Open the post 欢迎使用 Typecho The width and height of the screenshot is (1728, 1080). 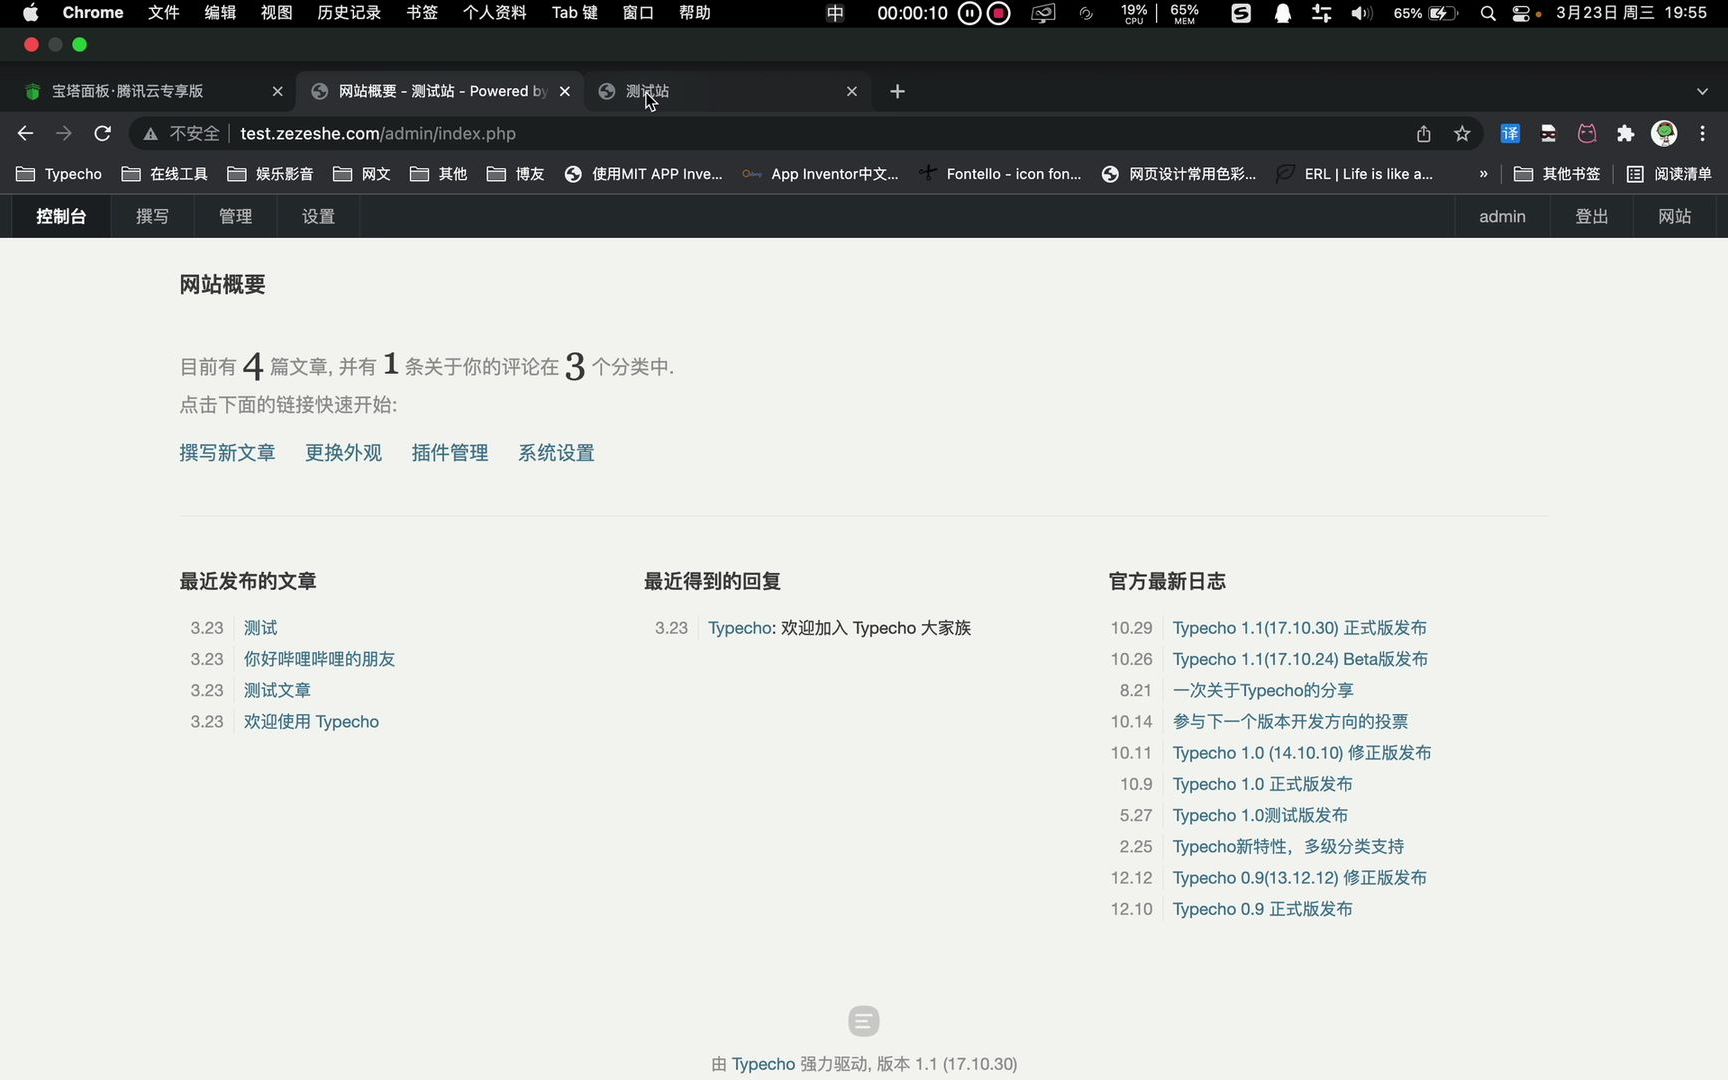pos(311,721)
